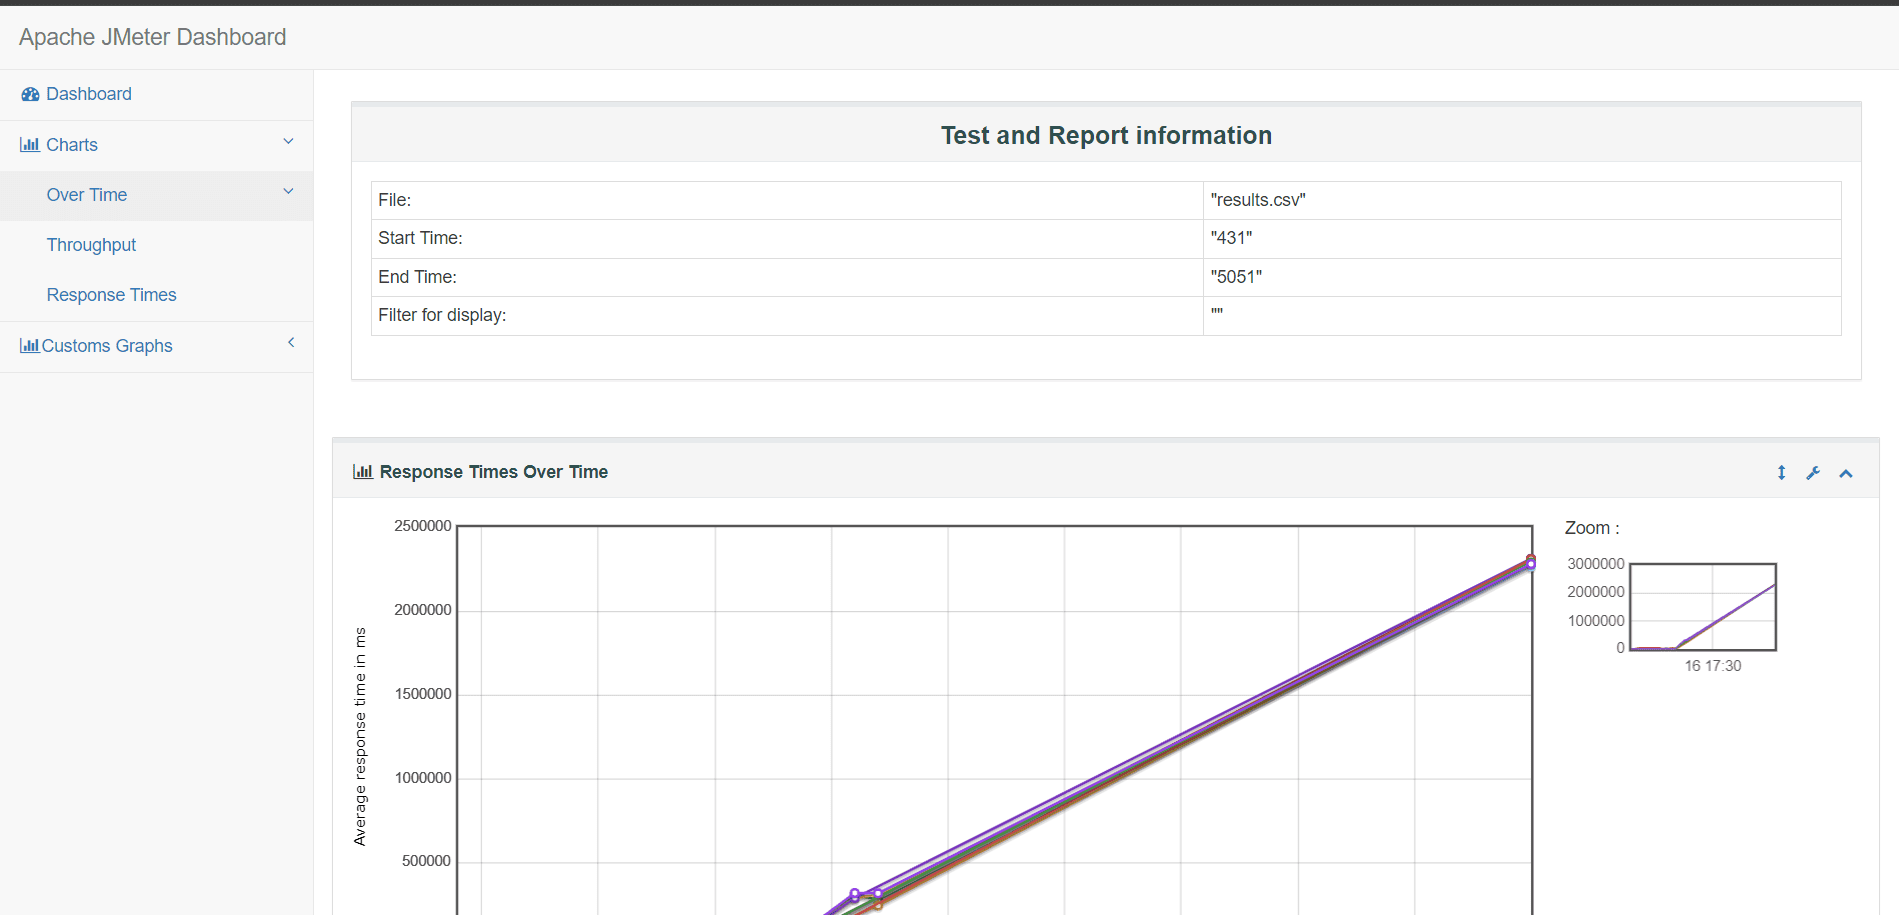Screen dimensions: 1899x915
Task: Open the Throughput page
Action: (x=91, y=245)
